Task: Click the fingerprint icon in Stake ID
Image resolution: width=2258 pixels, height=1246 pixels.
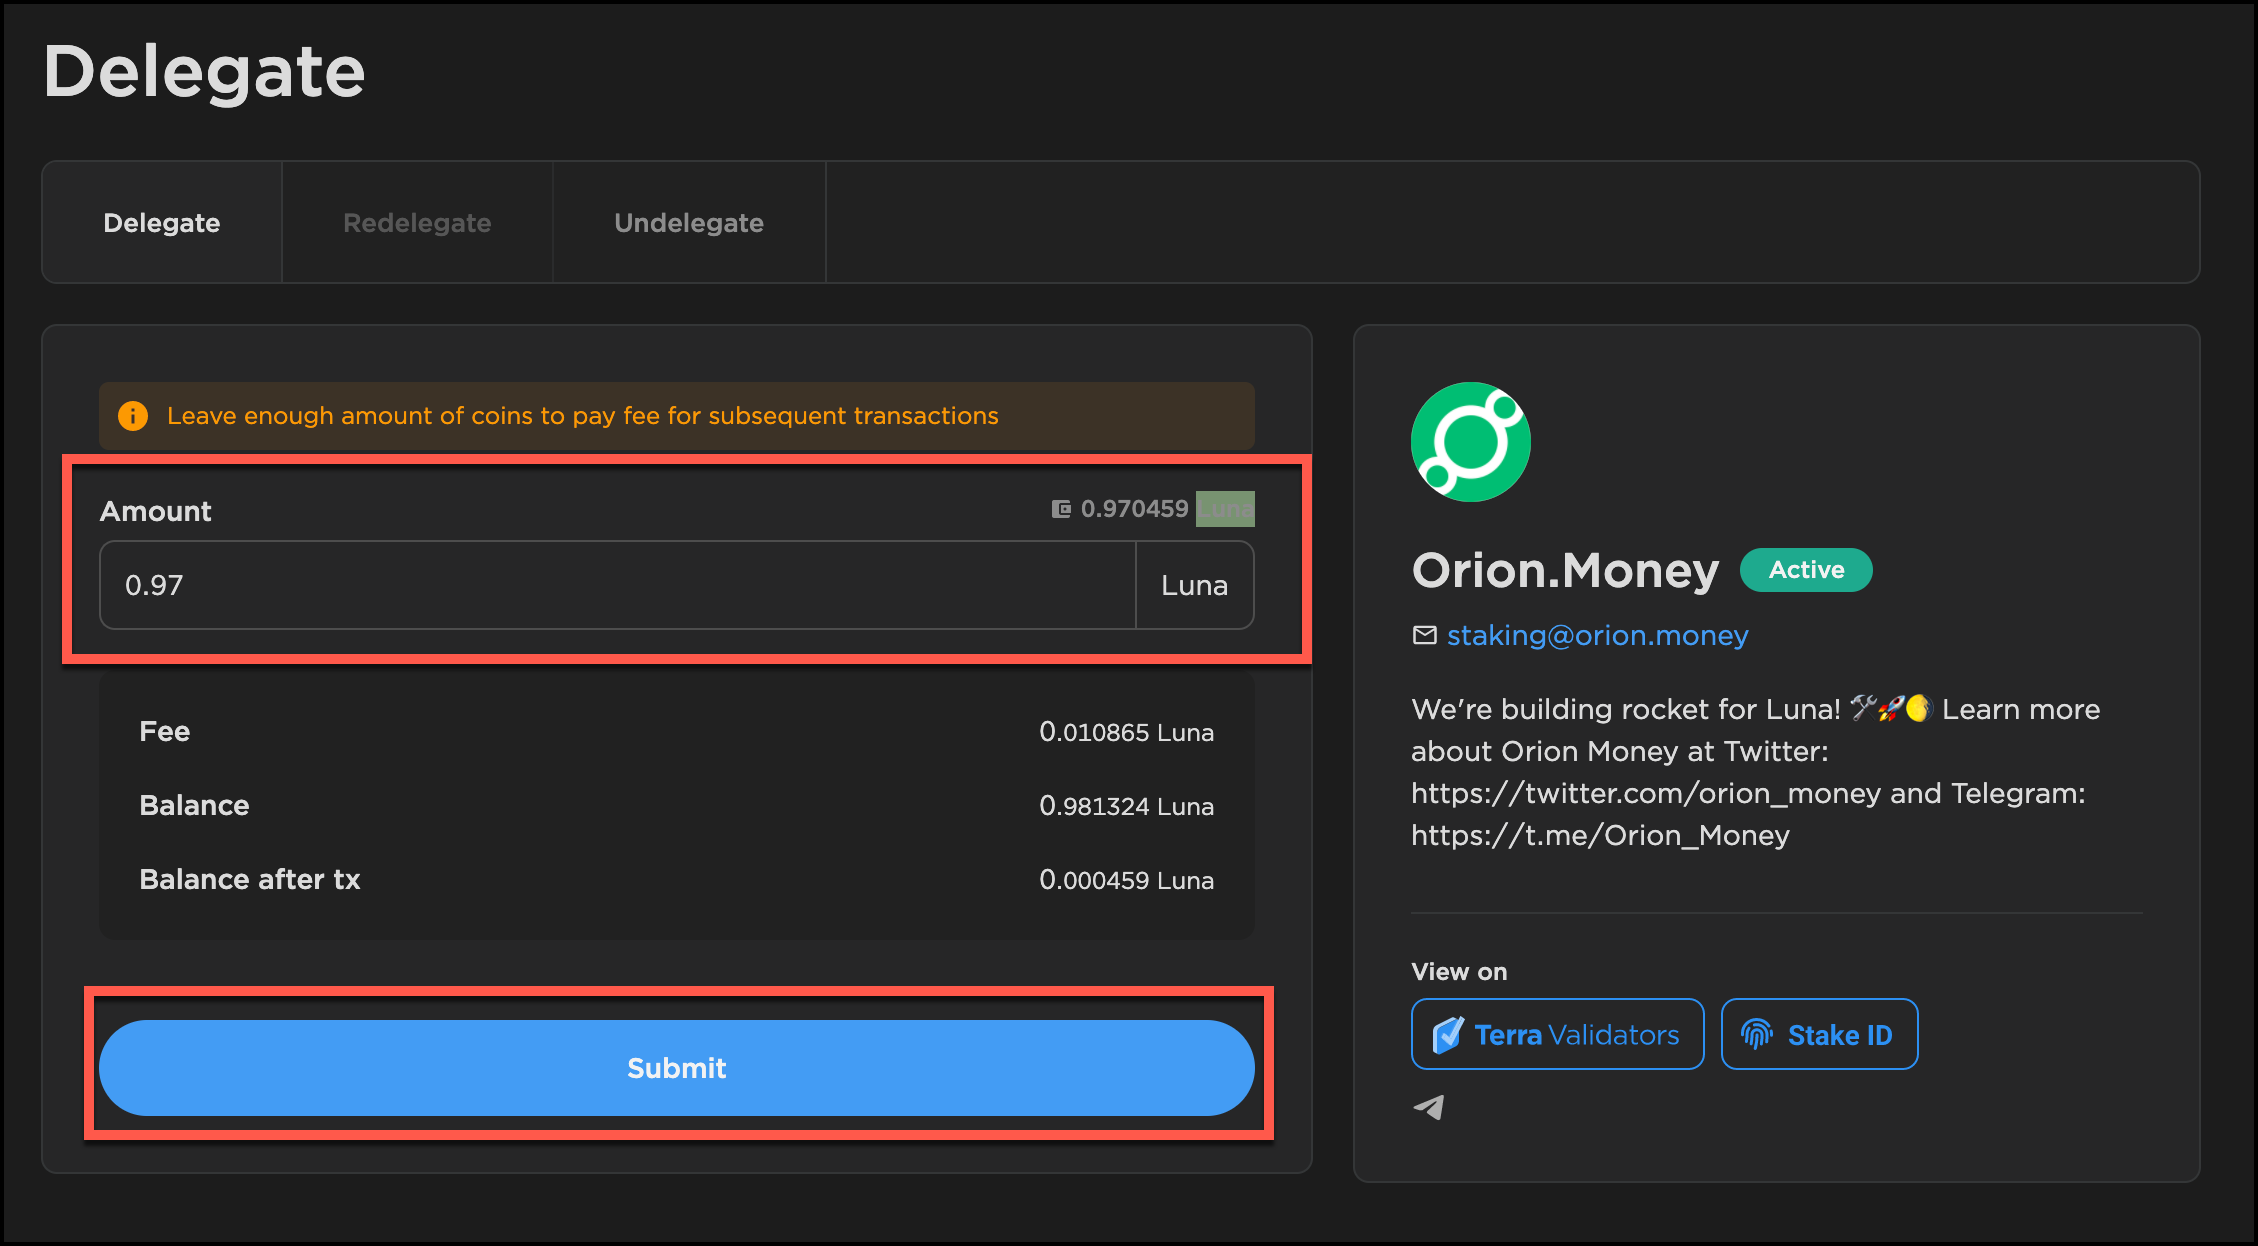Action: point(1757,1034)
